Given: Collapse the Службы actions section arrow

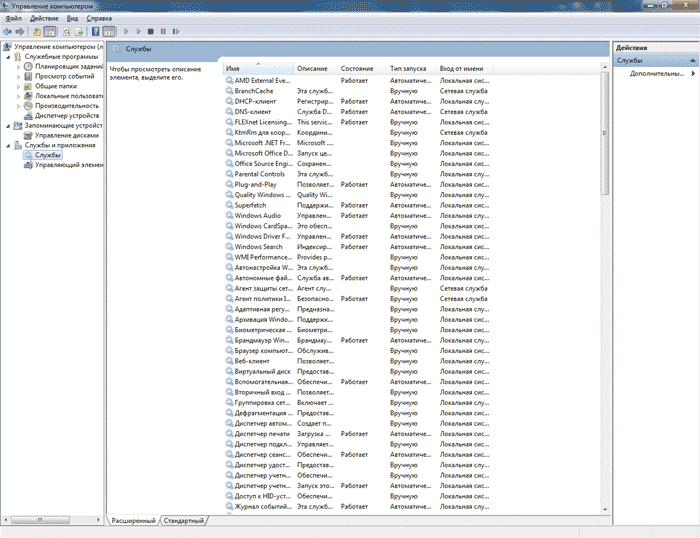Looking at the screenshot, I should click(x=692, y=60).
